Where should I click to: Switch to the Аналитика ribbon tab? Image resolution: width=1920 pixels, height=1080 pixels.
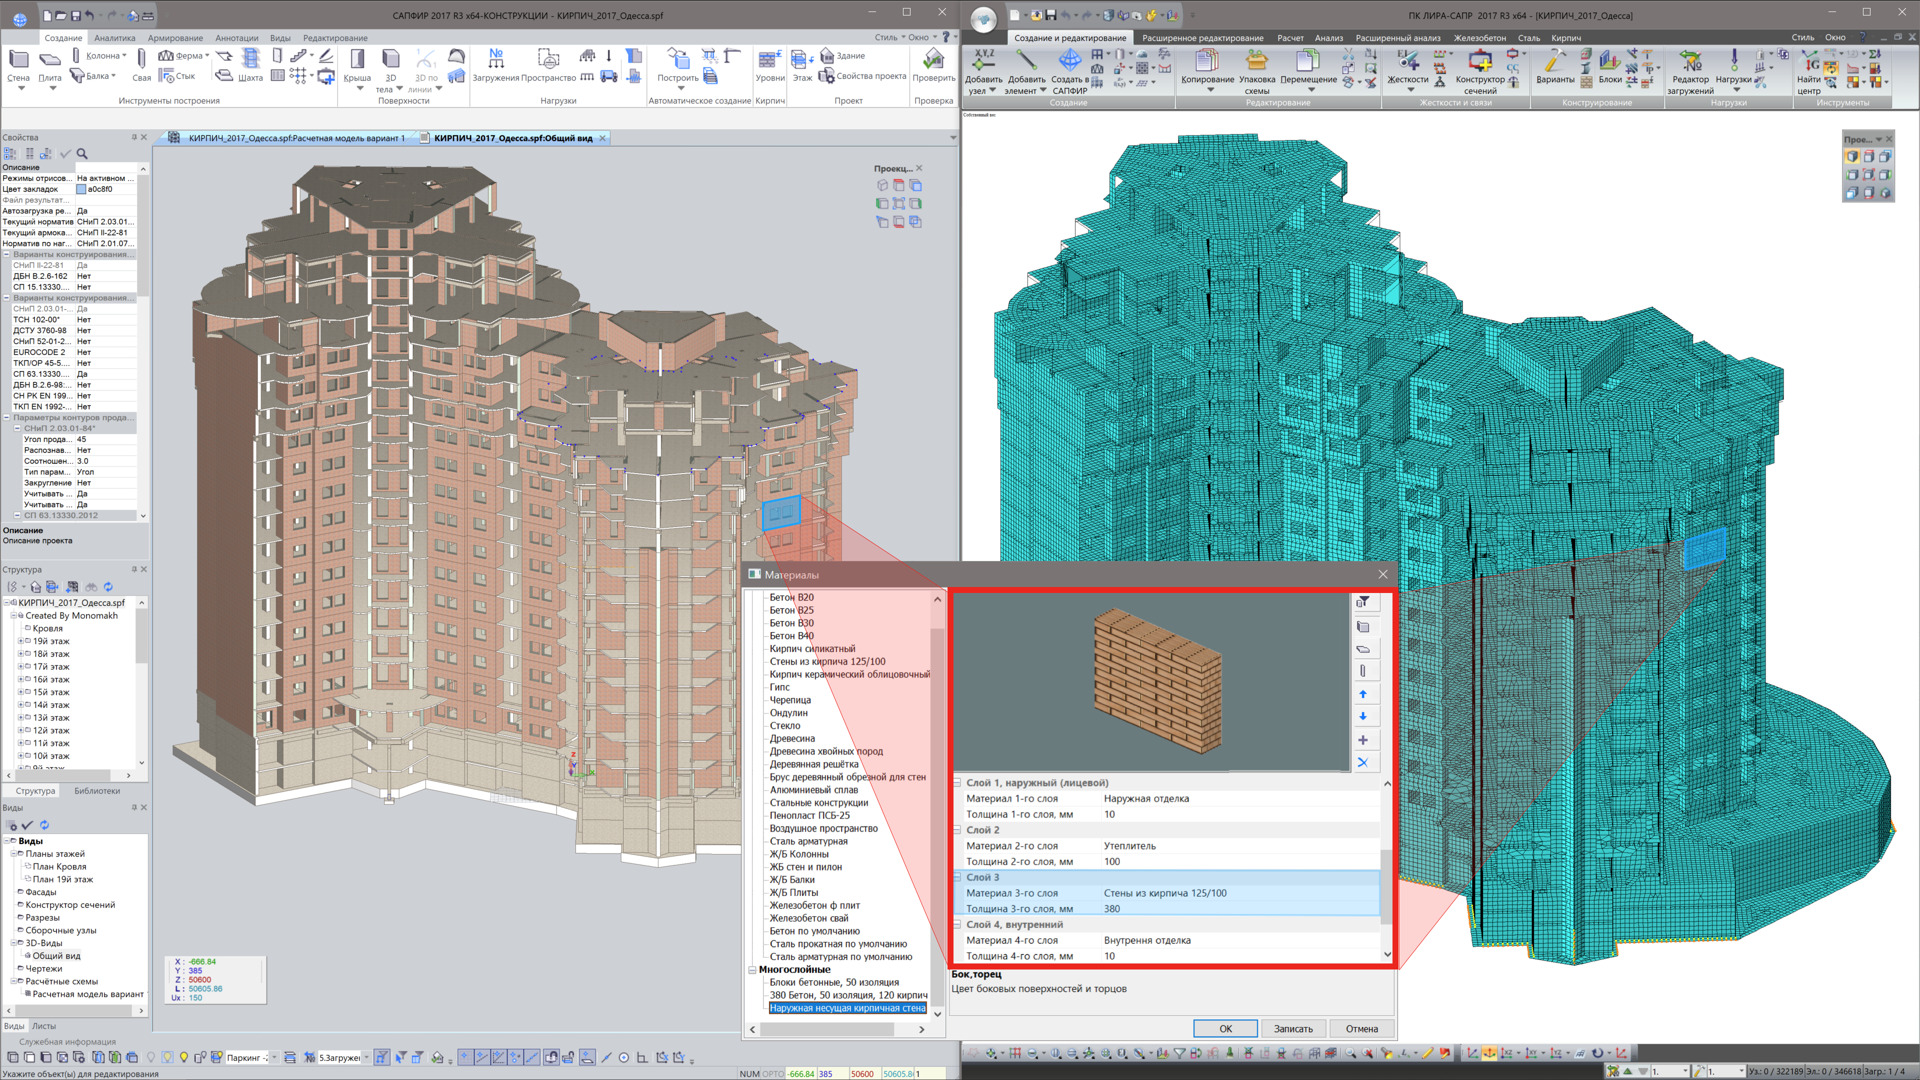point(115,38)
